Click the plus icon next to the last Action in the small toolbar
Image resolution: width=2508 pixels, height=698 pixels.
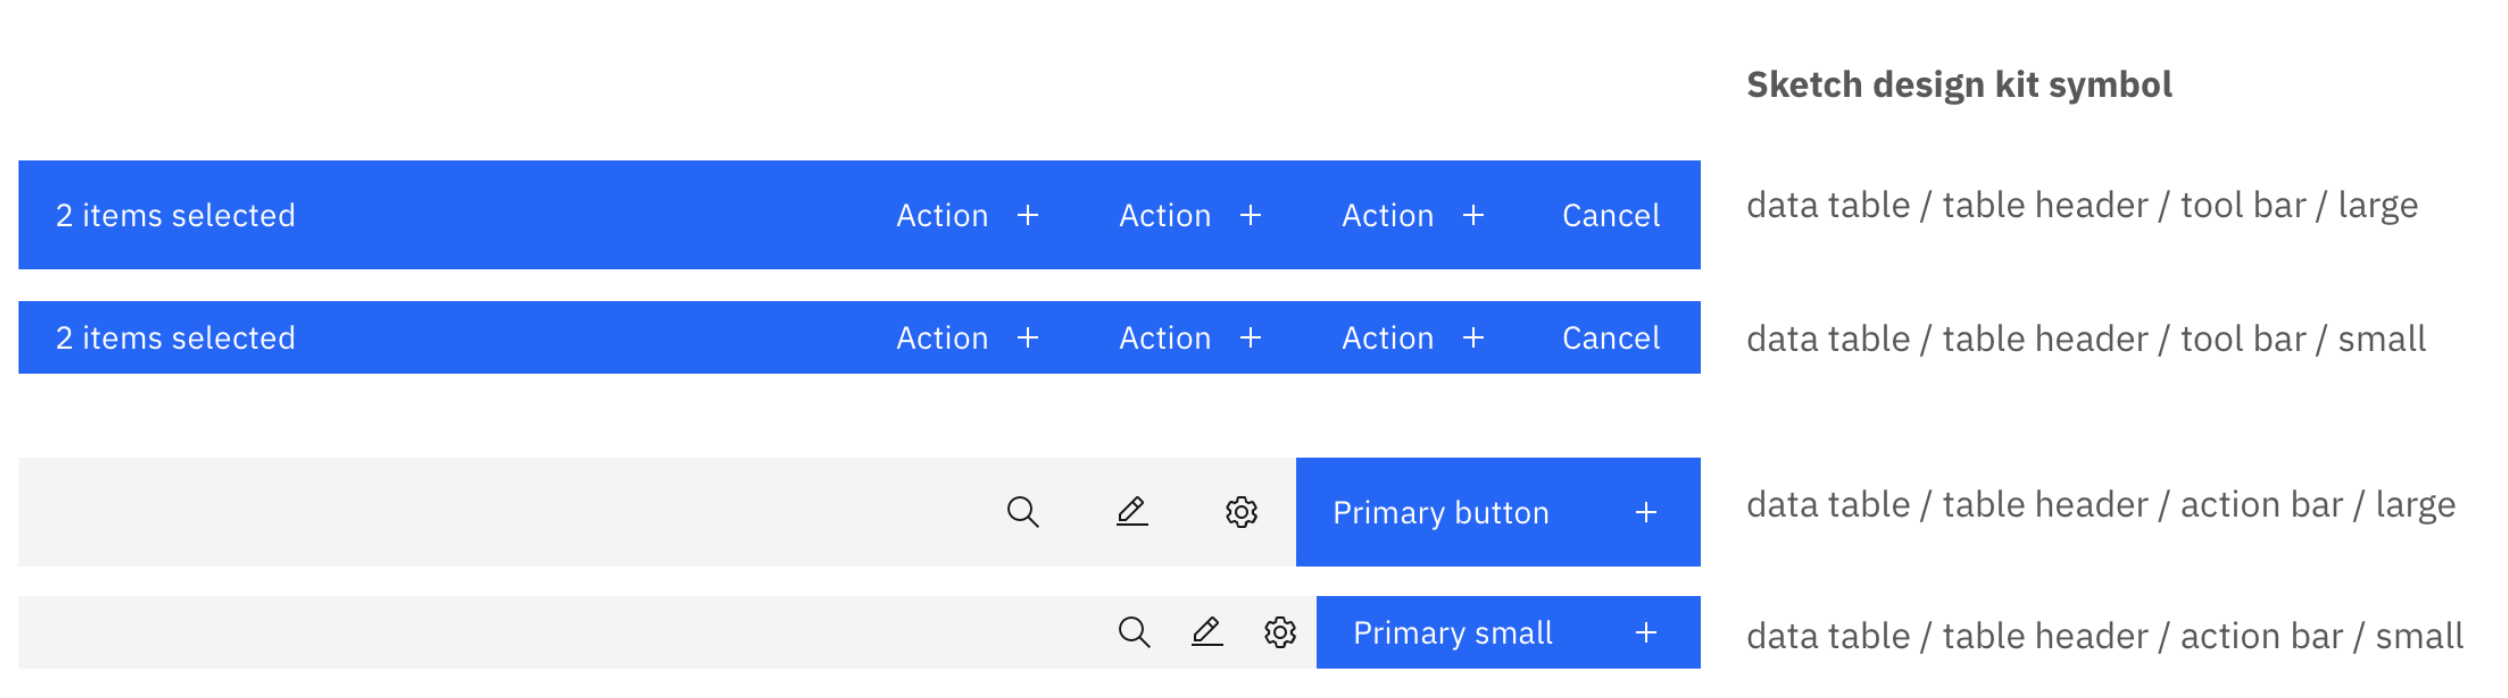coord(1473,338)
